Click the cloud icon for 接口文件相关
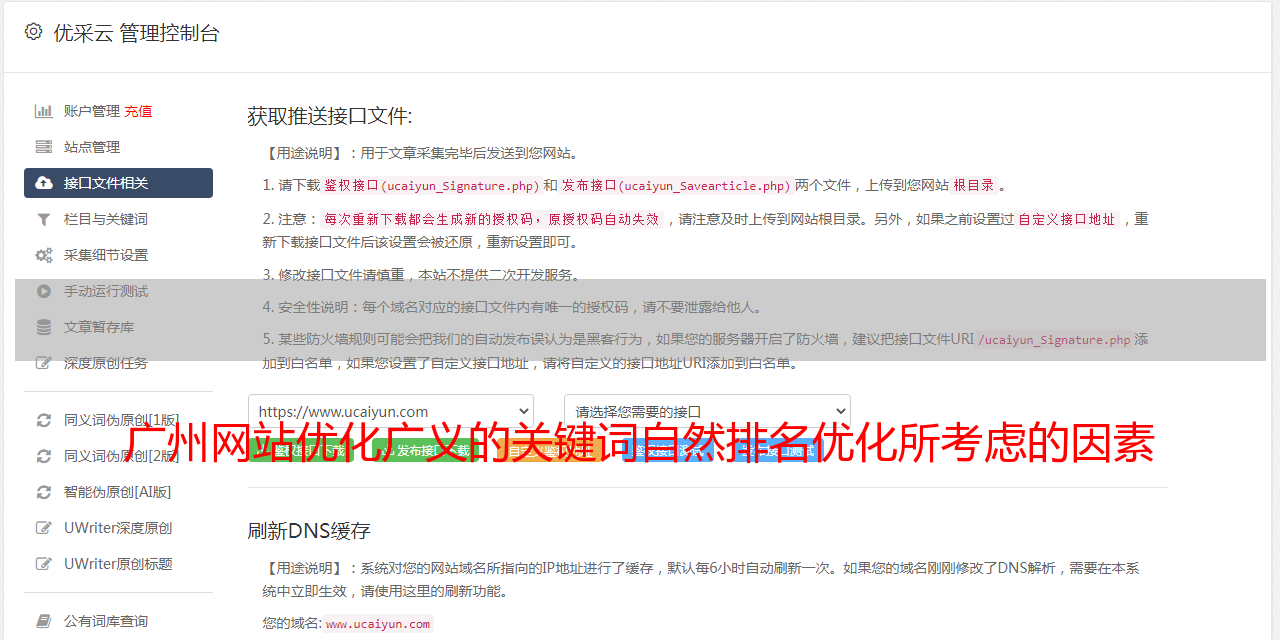Image resolution: width=1280 pixels, height=640 pixels. point(44,183)
